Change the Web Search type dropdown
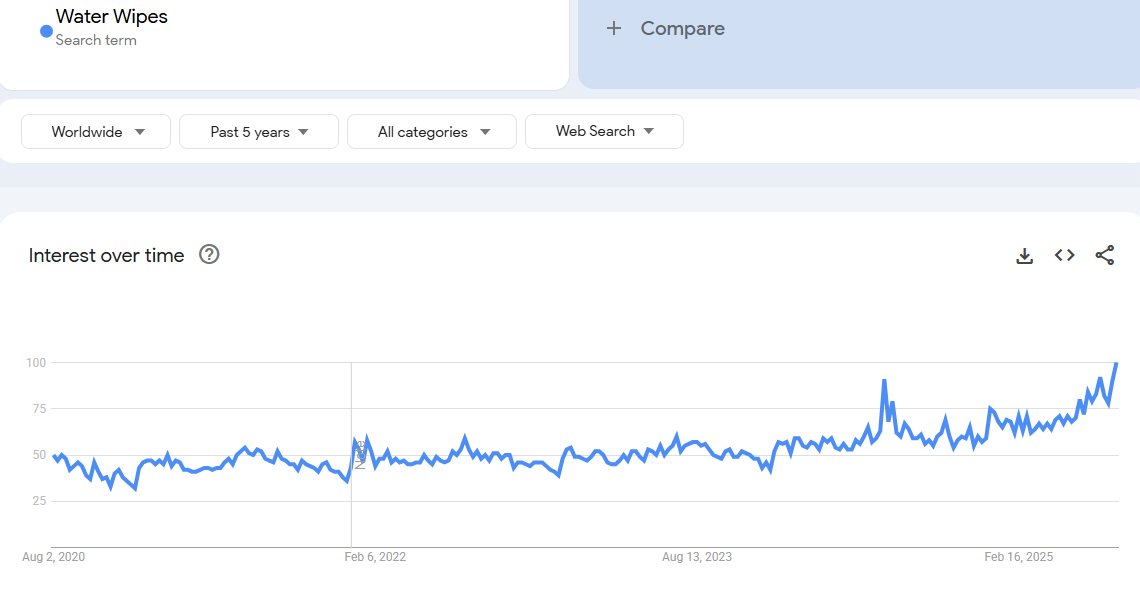Image resolution: width=1140 pixels, height=589 pixels. pyautogui.click(x=604, y=132)
